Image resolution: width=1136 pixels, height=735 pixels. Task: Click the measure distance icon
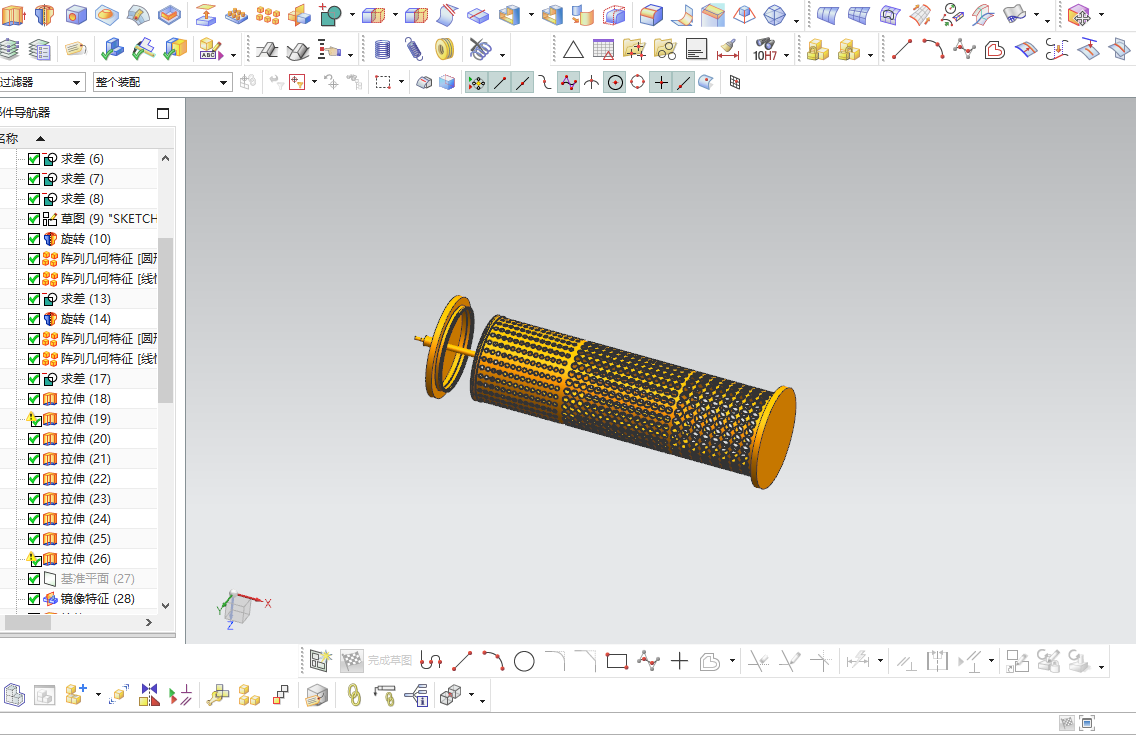pos(727,49)
